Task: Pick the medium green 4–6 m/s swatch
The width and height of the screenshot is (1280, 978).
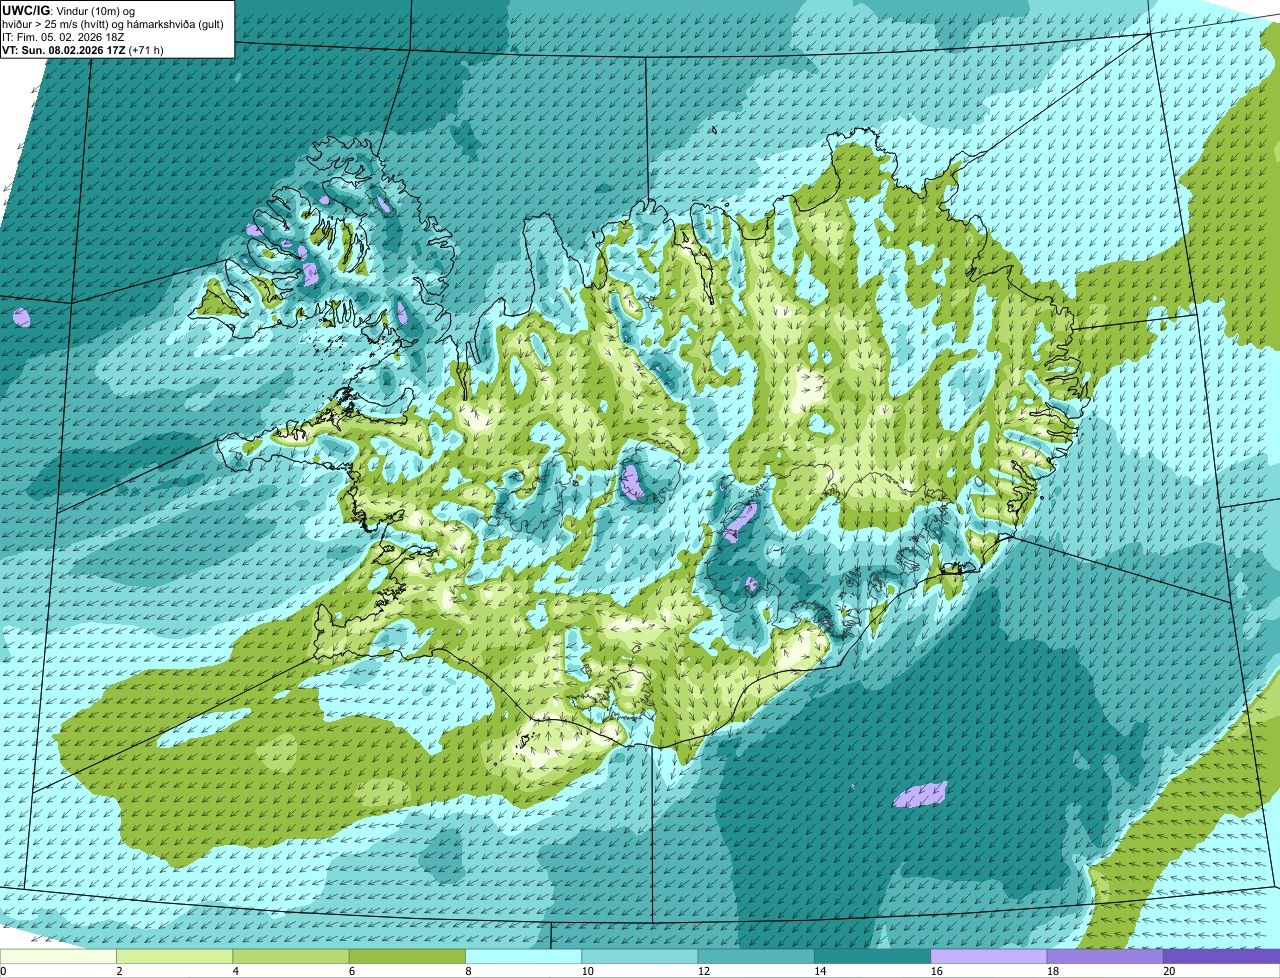Action: pos(291,957)
